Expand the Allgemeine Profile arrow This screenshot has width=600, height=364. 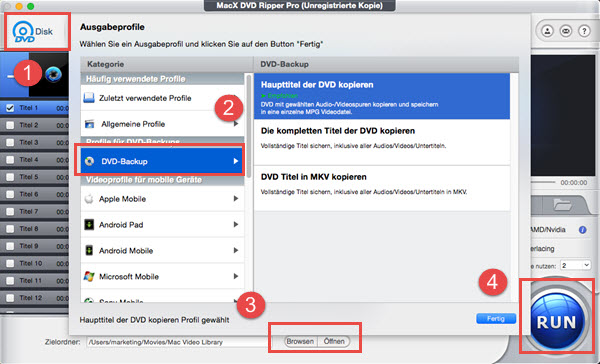[236, 124]
